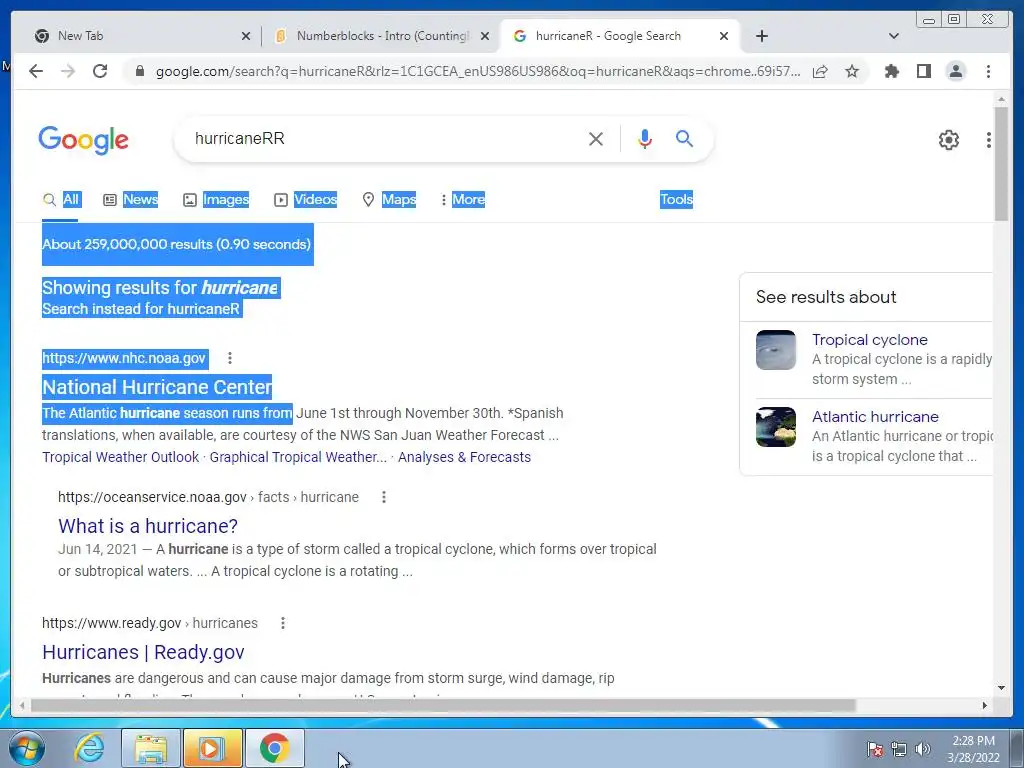The height and width of the screenshot is (768, 1024).
Task: Open Graphical Tropical Weather sitelink
Action: [x=298, y=457]
